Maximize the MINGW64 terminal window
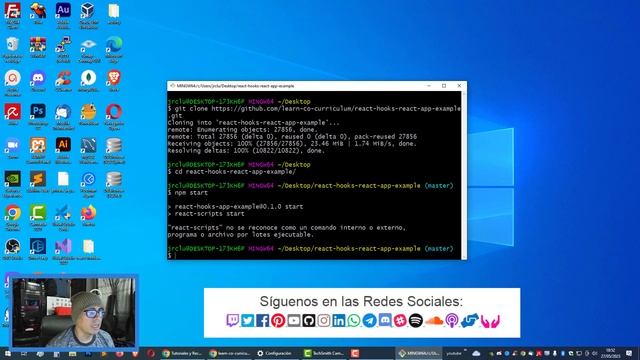Screen dimensions: 640x360 tap(444, 86)
